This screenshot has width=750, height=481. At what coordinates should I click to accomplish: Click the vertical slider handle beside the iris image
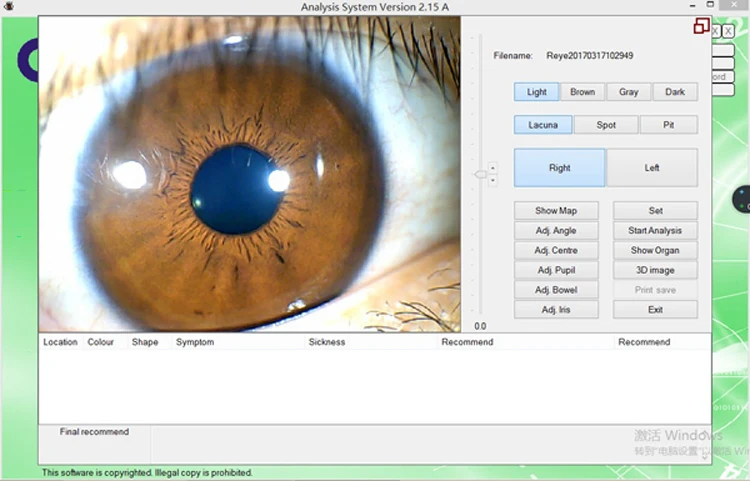click(483, 174)
